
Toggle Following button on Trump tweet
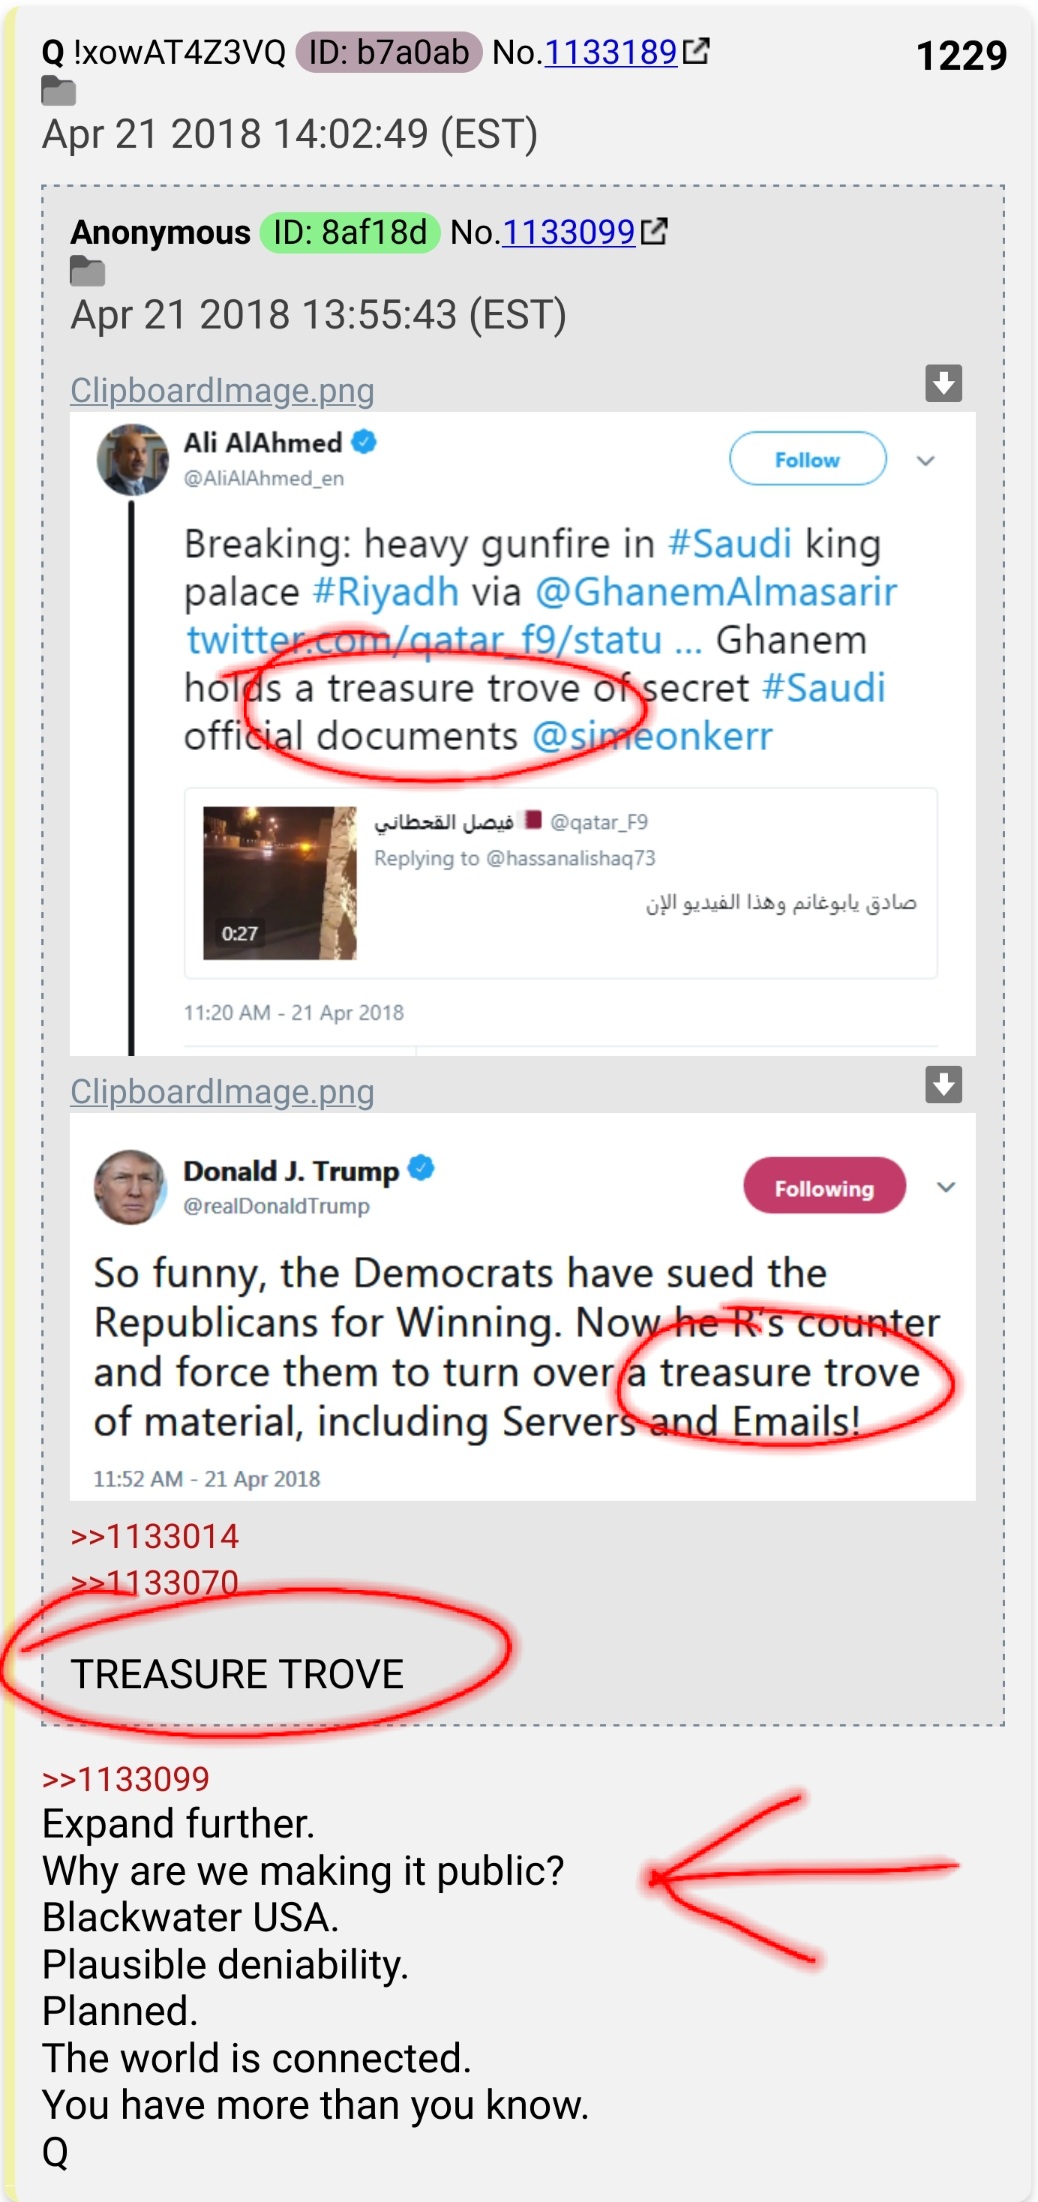tap(824, 1187)
